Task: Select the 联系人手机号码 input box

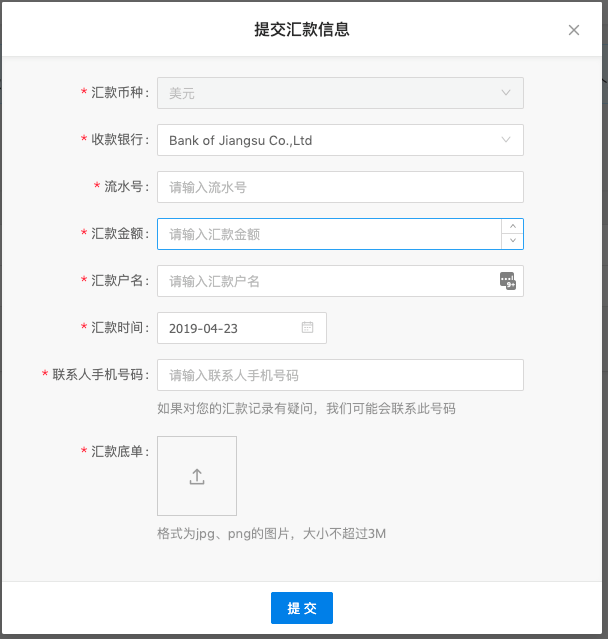Action: (x=340, y=375)
